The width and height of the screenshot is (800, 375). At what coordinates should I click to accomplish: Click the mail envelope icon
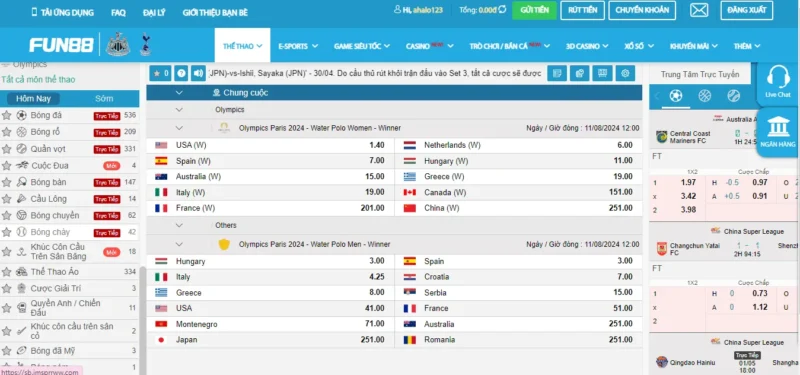point(698,10)
